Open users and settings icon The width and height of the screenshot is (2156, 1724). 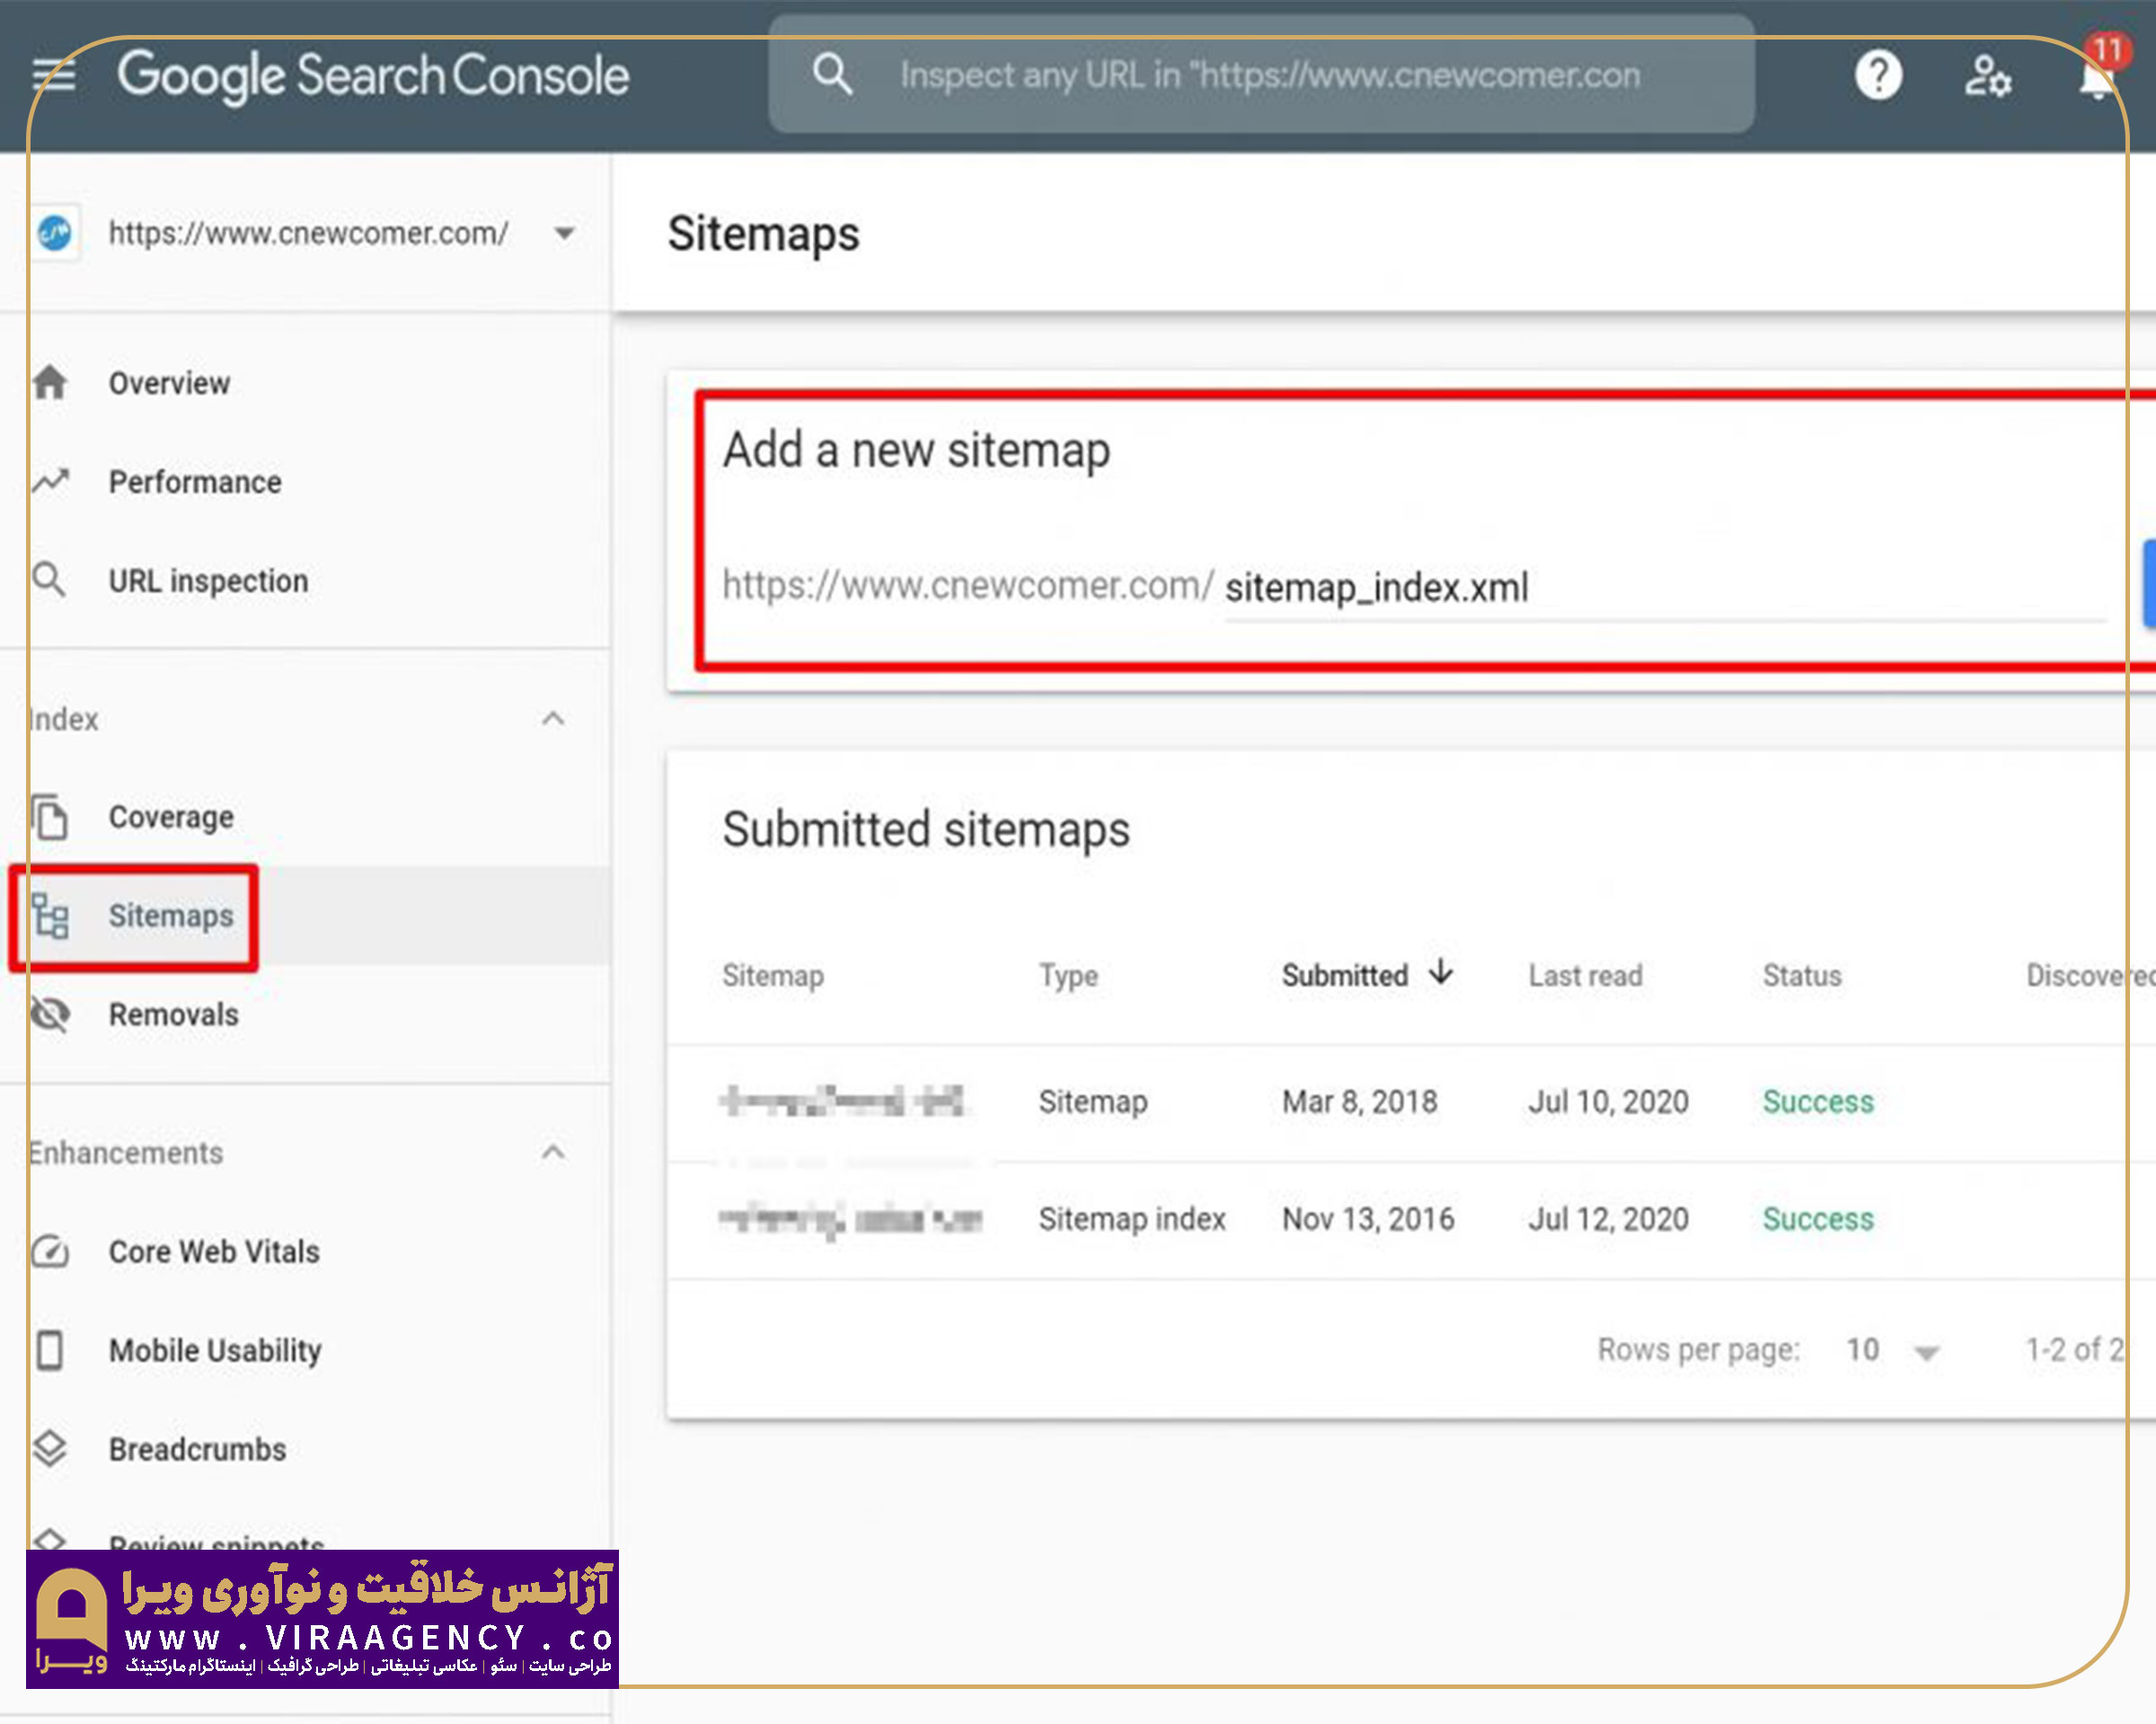[1987, 76]
